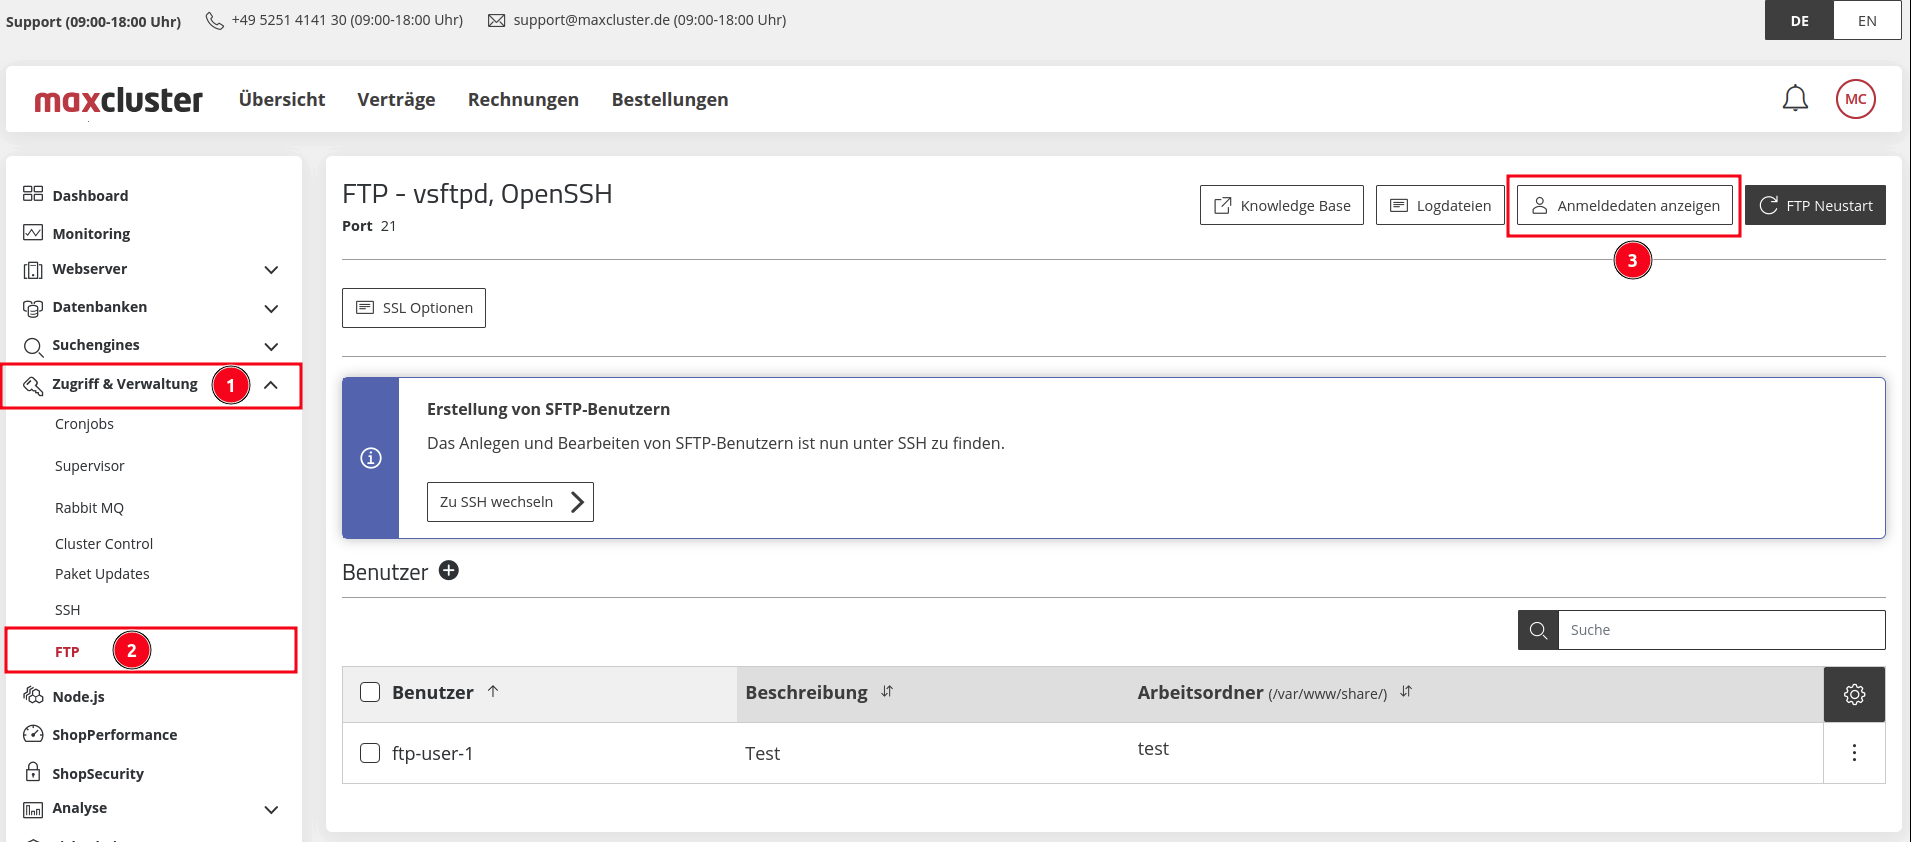Switch language to EN
Viewport: 1911px width, 842px height.
[x=1867, y=20]
